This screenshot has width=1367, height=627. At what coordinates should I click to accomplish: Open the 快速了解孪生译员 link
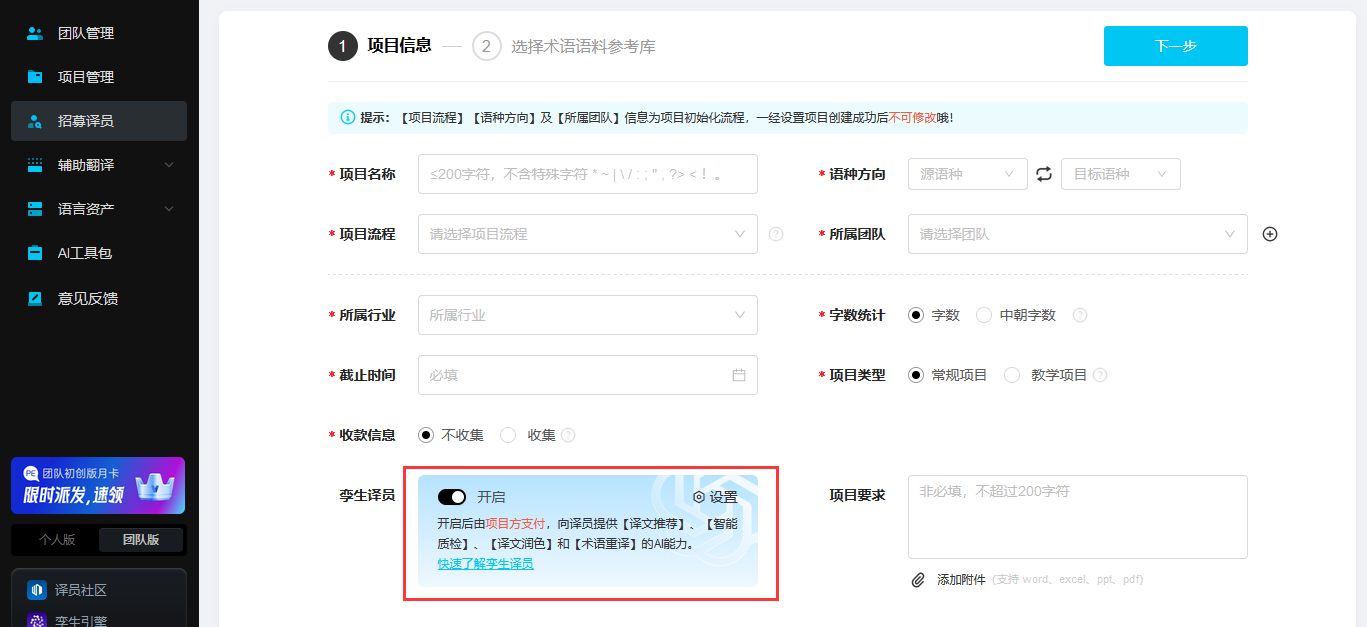coord(485,564)
